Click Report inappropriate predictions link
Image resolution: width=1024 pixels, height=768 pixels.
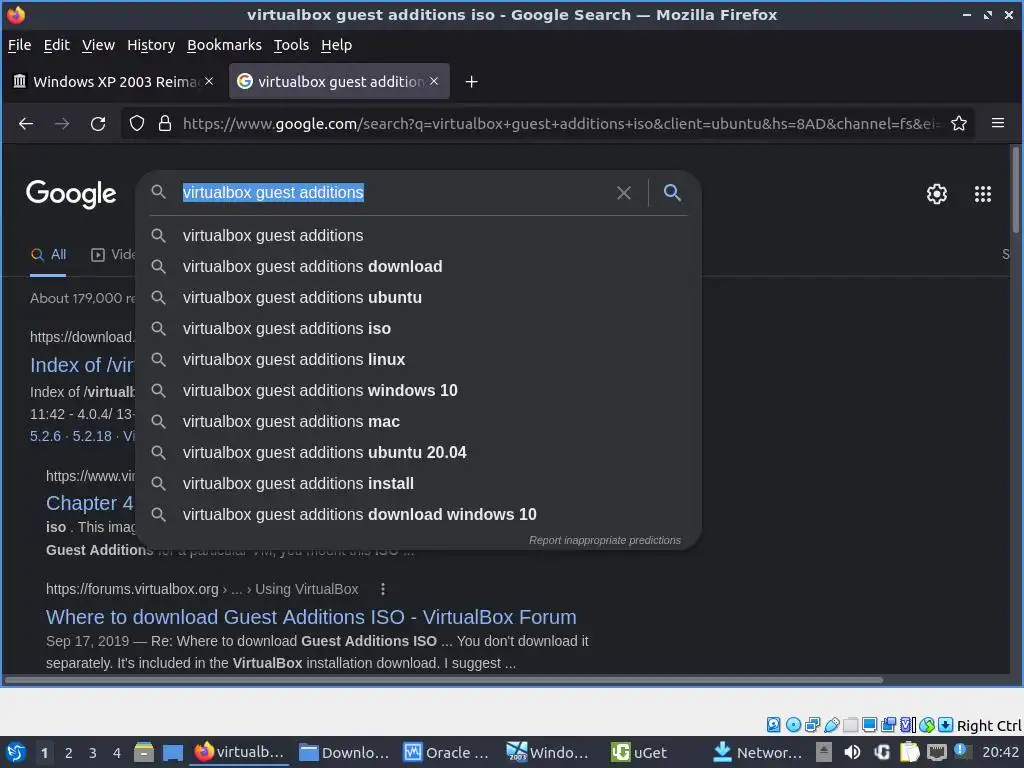605,540
